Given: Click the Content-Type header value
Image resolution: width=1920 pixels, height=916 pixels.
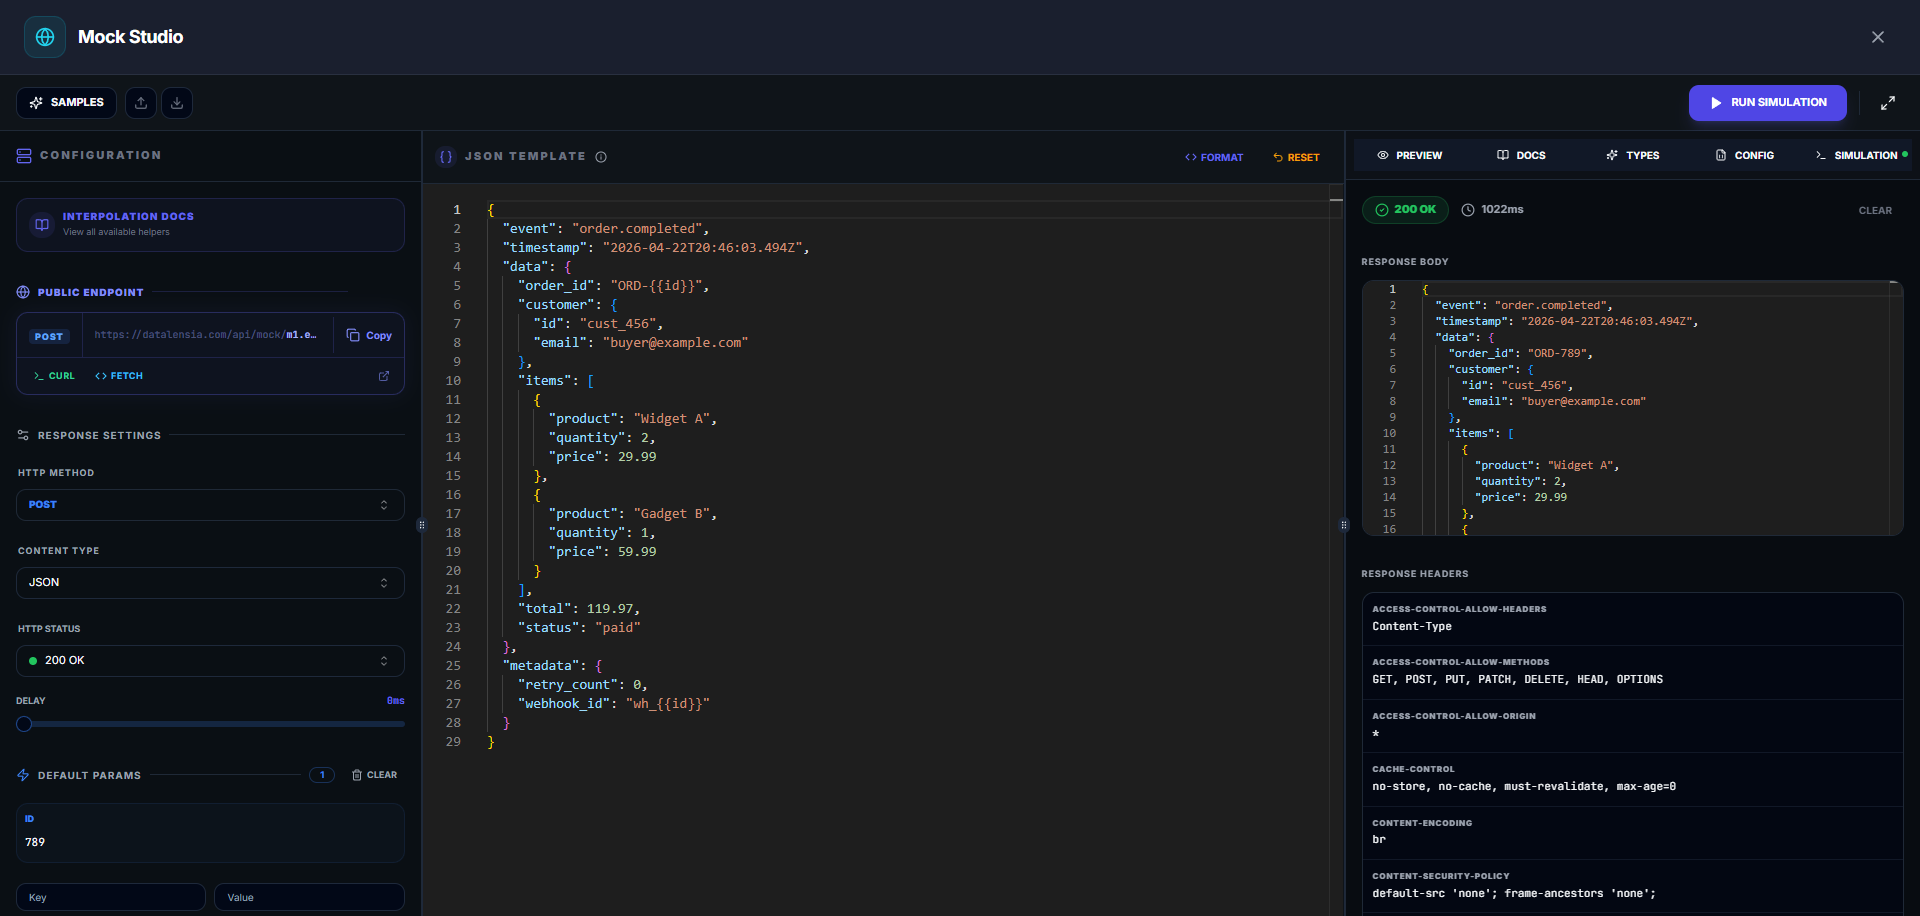Looking at the screenshot, I should 1412,627.
